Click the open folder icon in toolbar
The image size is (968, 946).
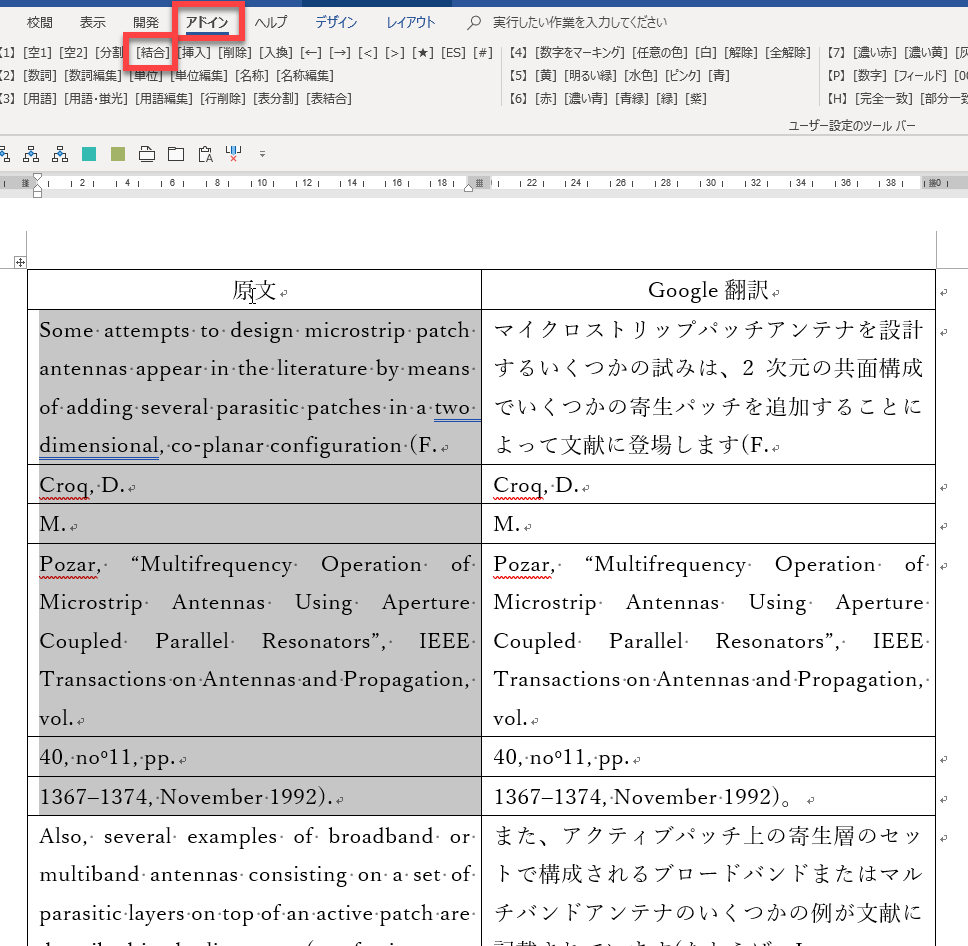[147, 154]
